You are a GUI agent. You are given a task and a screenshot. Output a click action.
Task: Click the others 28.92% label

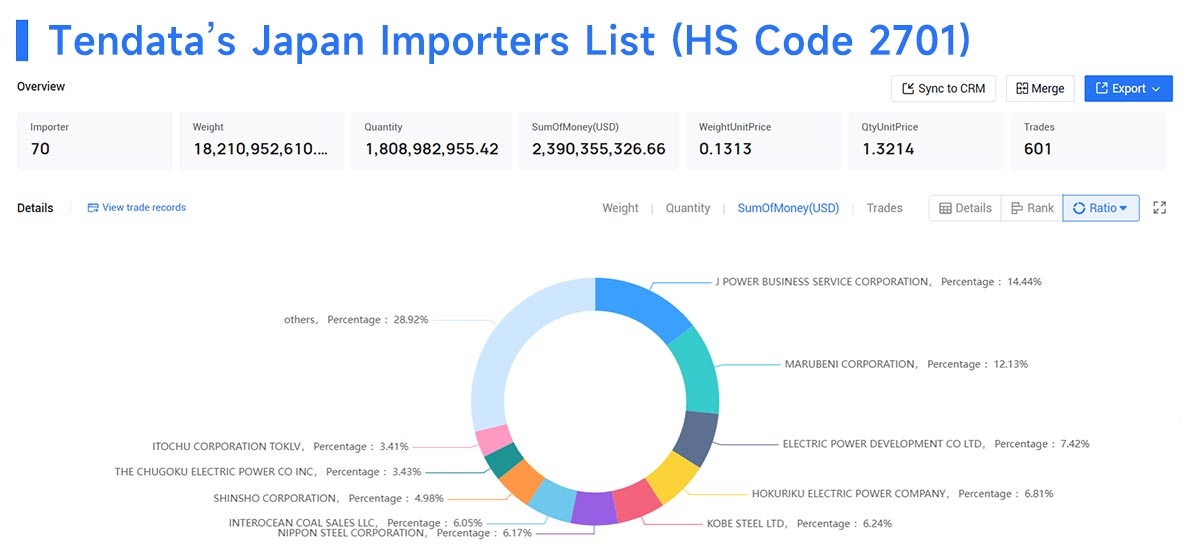click(x=356, y=320)
